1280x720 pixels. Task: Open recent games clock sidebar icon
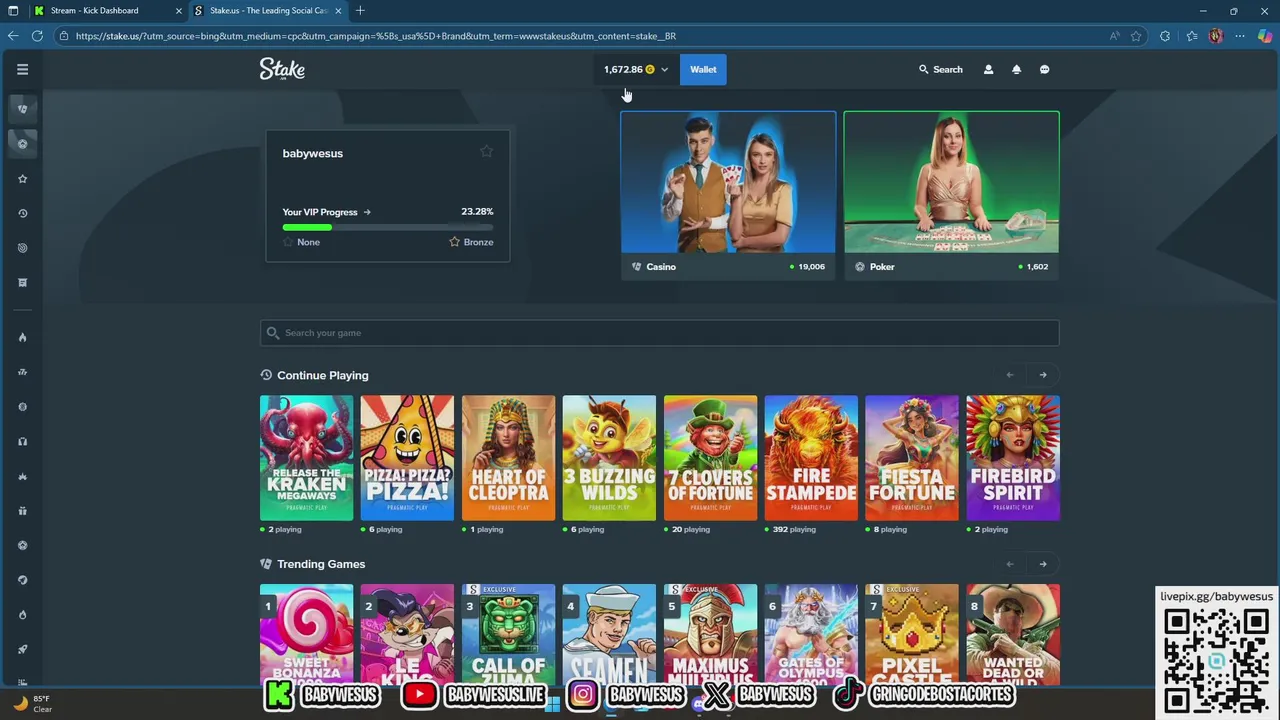(22, 213)
